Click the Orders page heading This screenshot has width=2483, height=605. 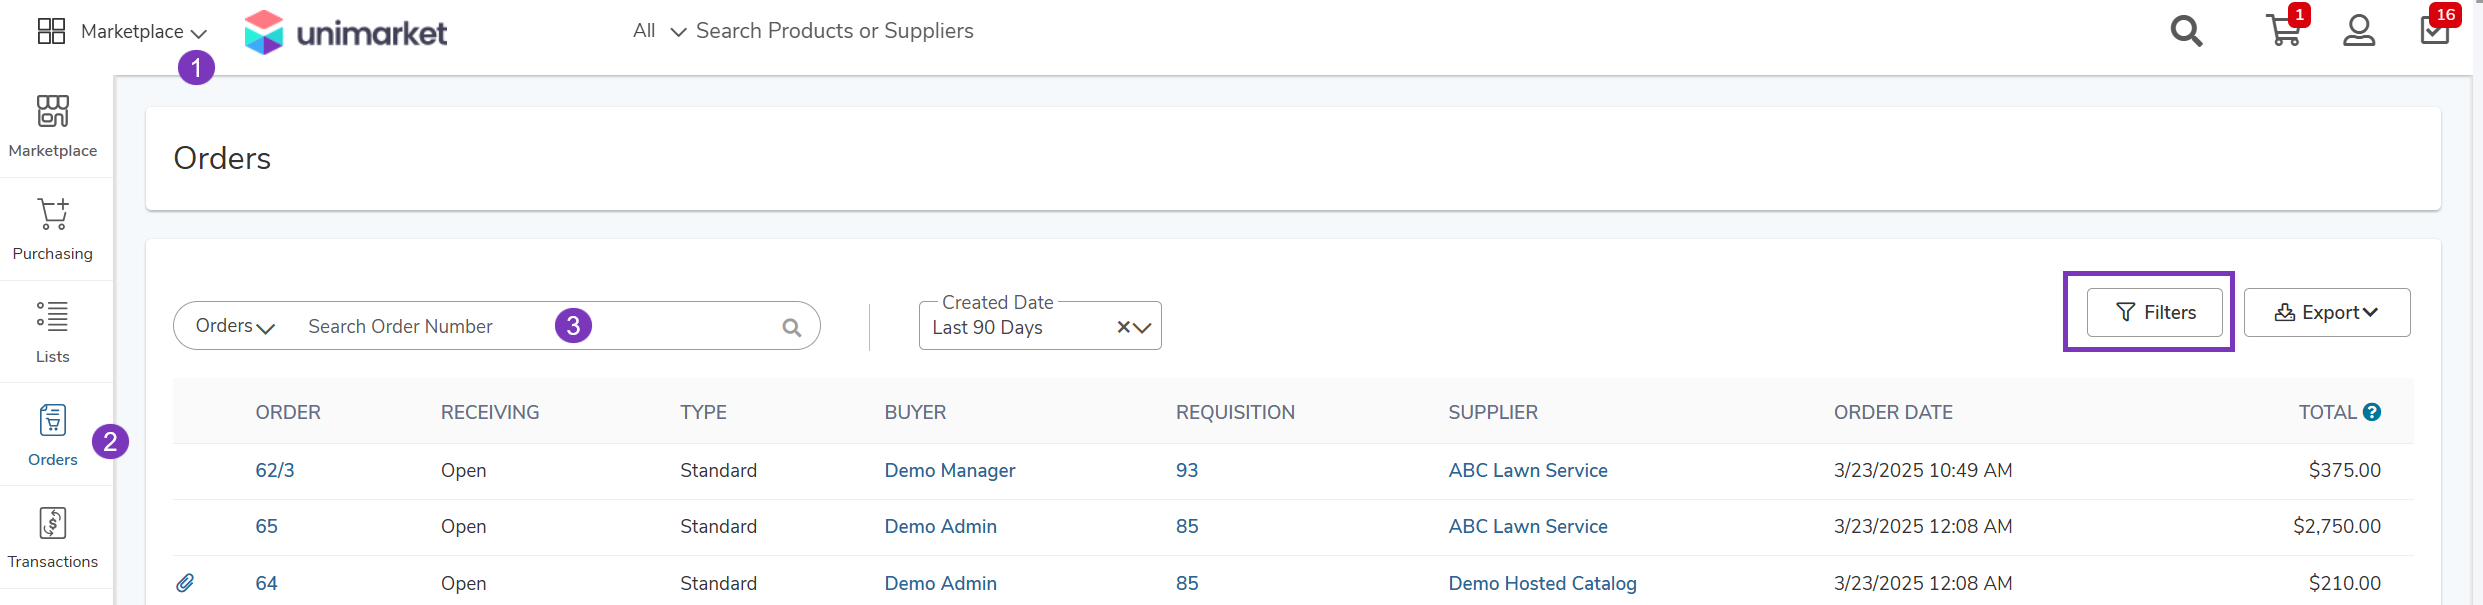coord(222,158)
